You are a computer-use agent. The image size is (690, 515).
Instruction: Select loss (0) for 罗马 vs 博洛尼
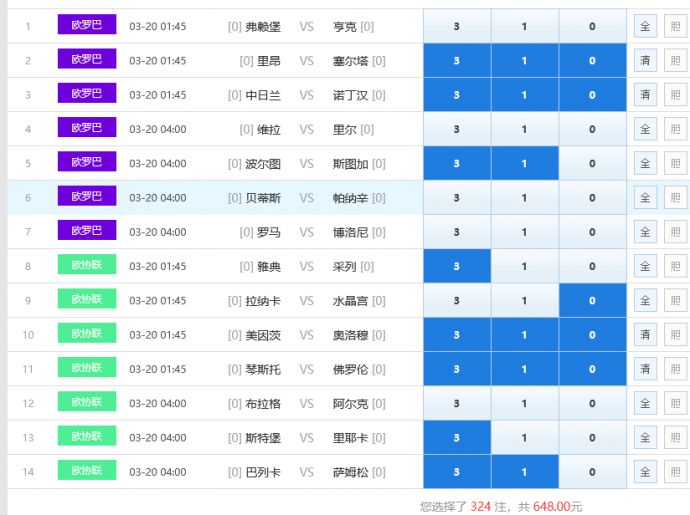pos(592,232)
